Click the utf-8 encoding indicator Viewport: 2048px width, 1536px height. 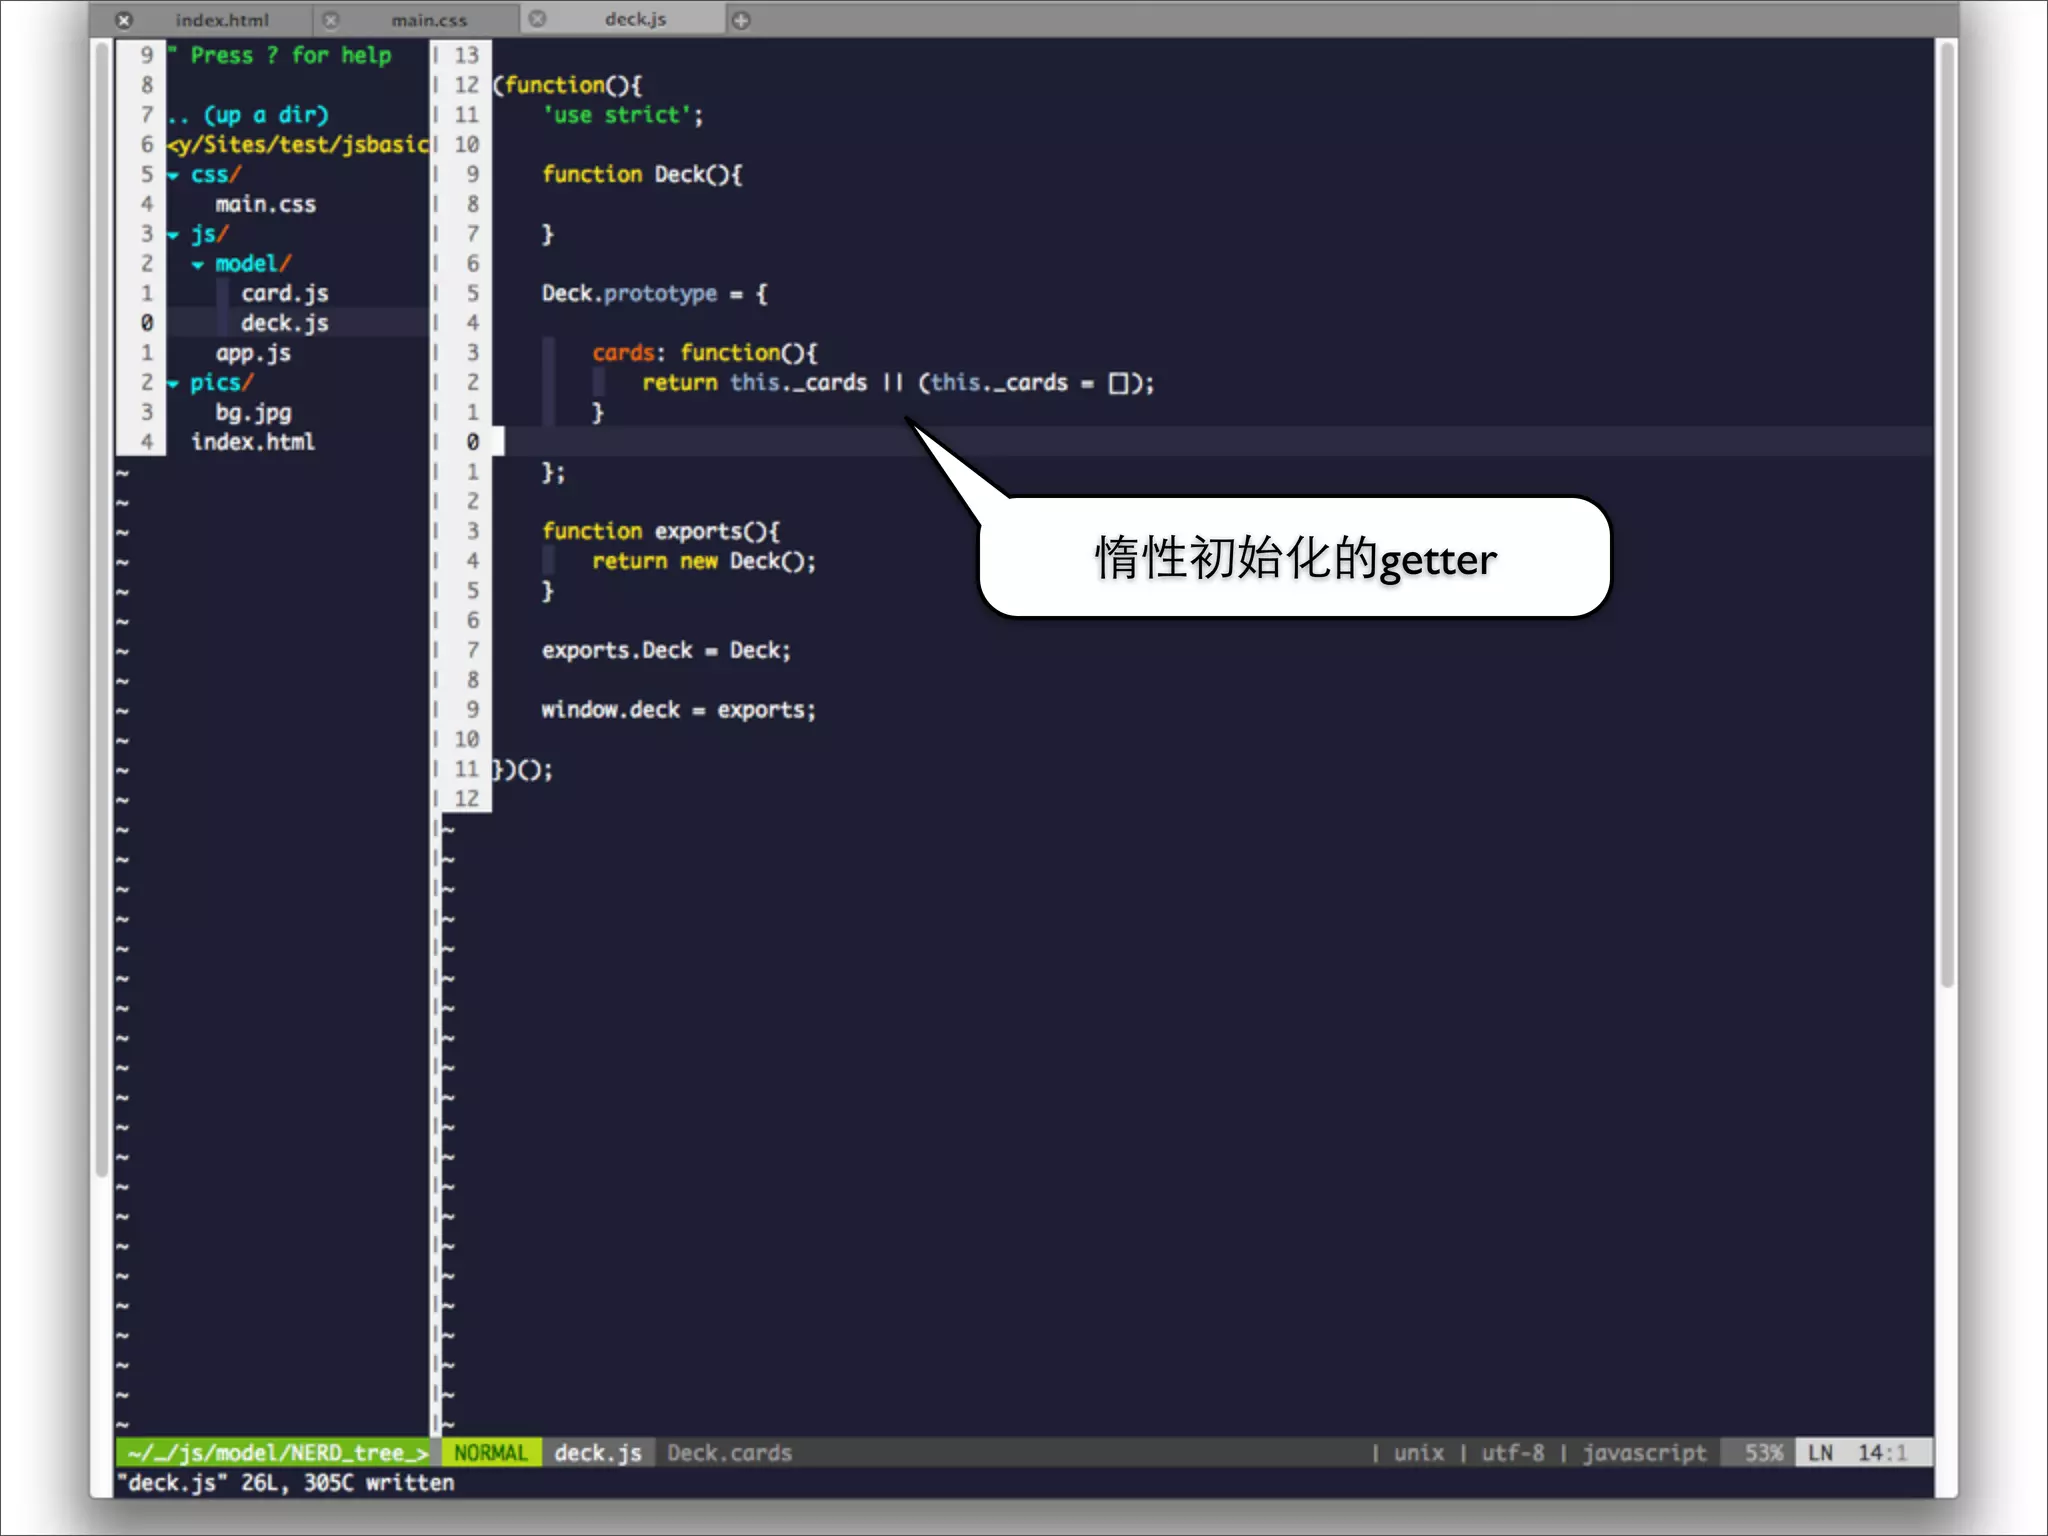[x=1512, y=1453]
